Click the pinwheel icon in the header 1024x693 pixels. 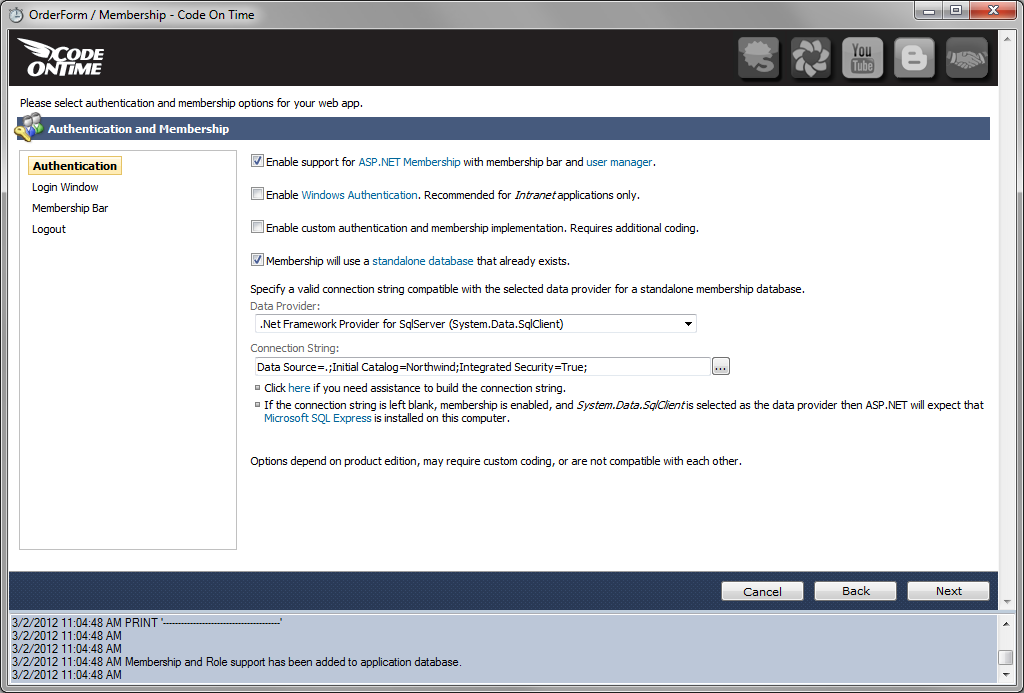pos(810,57)
